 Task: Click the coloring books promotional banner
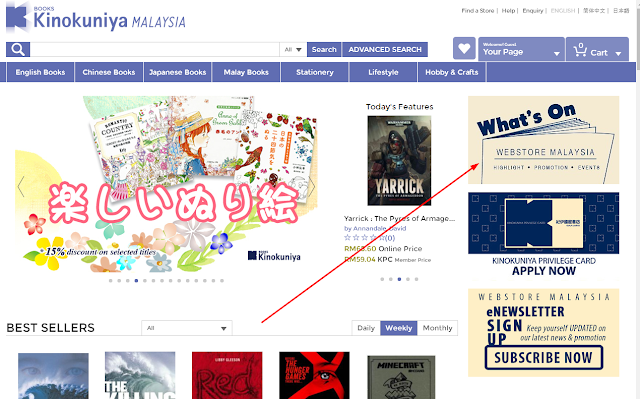(166, 184)
